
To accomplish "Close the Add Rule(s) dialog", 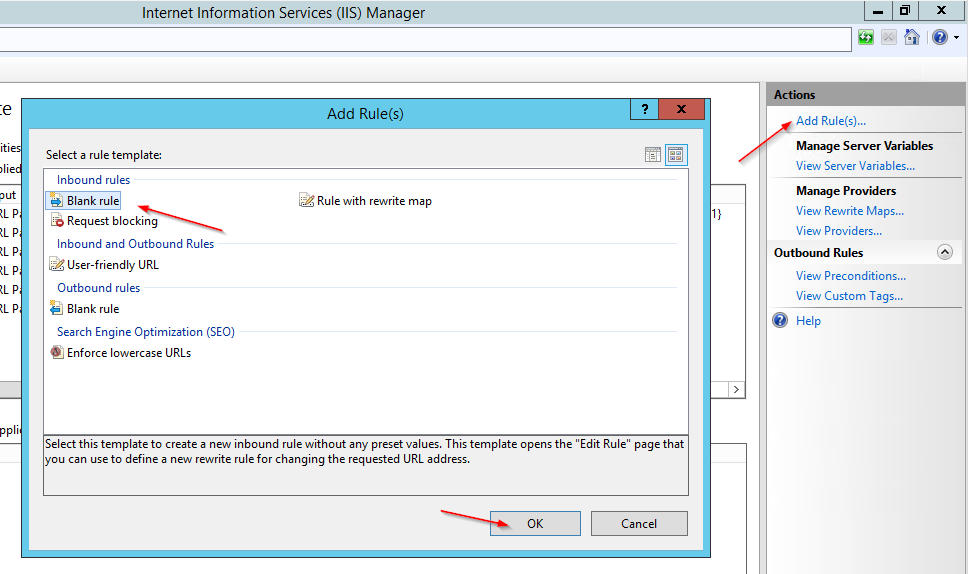I will [x=682, y=109].
